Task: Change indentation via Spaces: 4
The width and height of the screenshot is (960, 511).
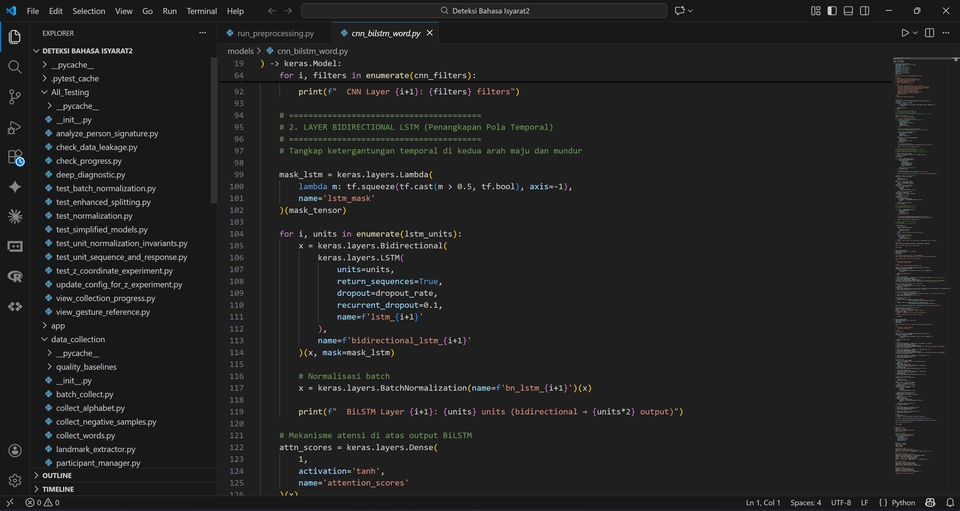Action: (x=806, y=502)
